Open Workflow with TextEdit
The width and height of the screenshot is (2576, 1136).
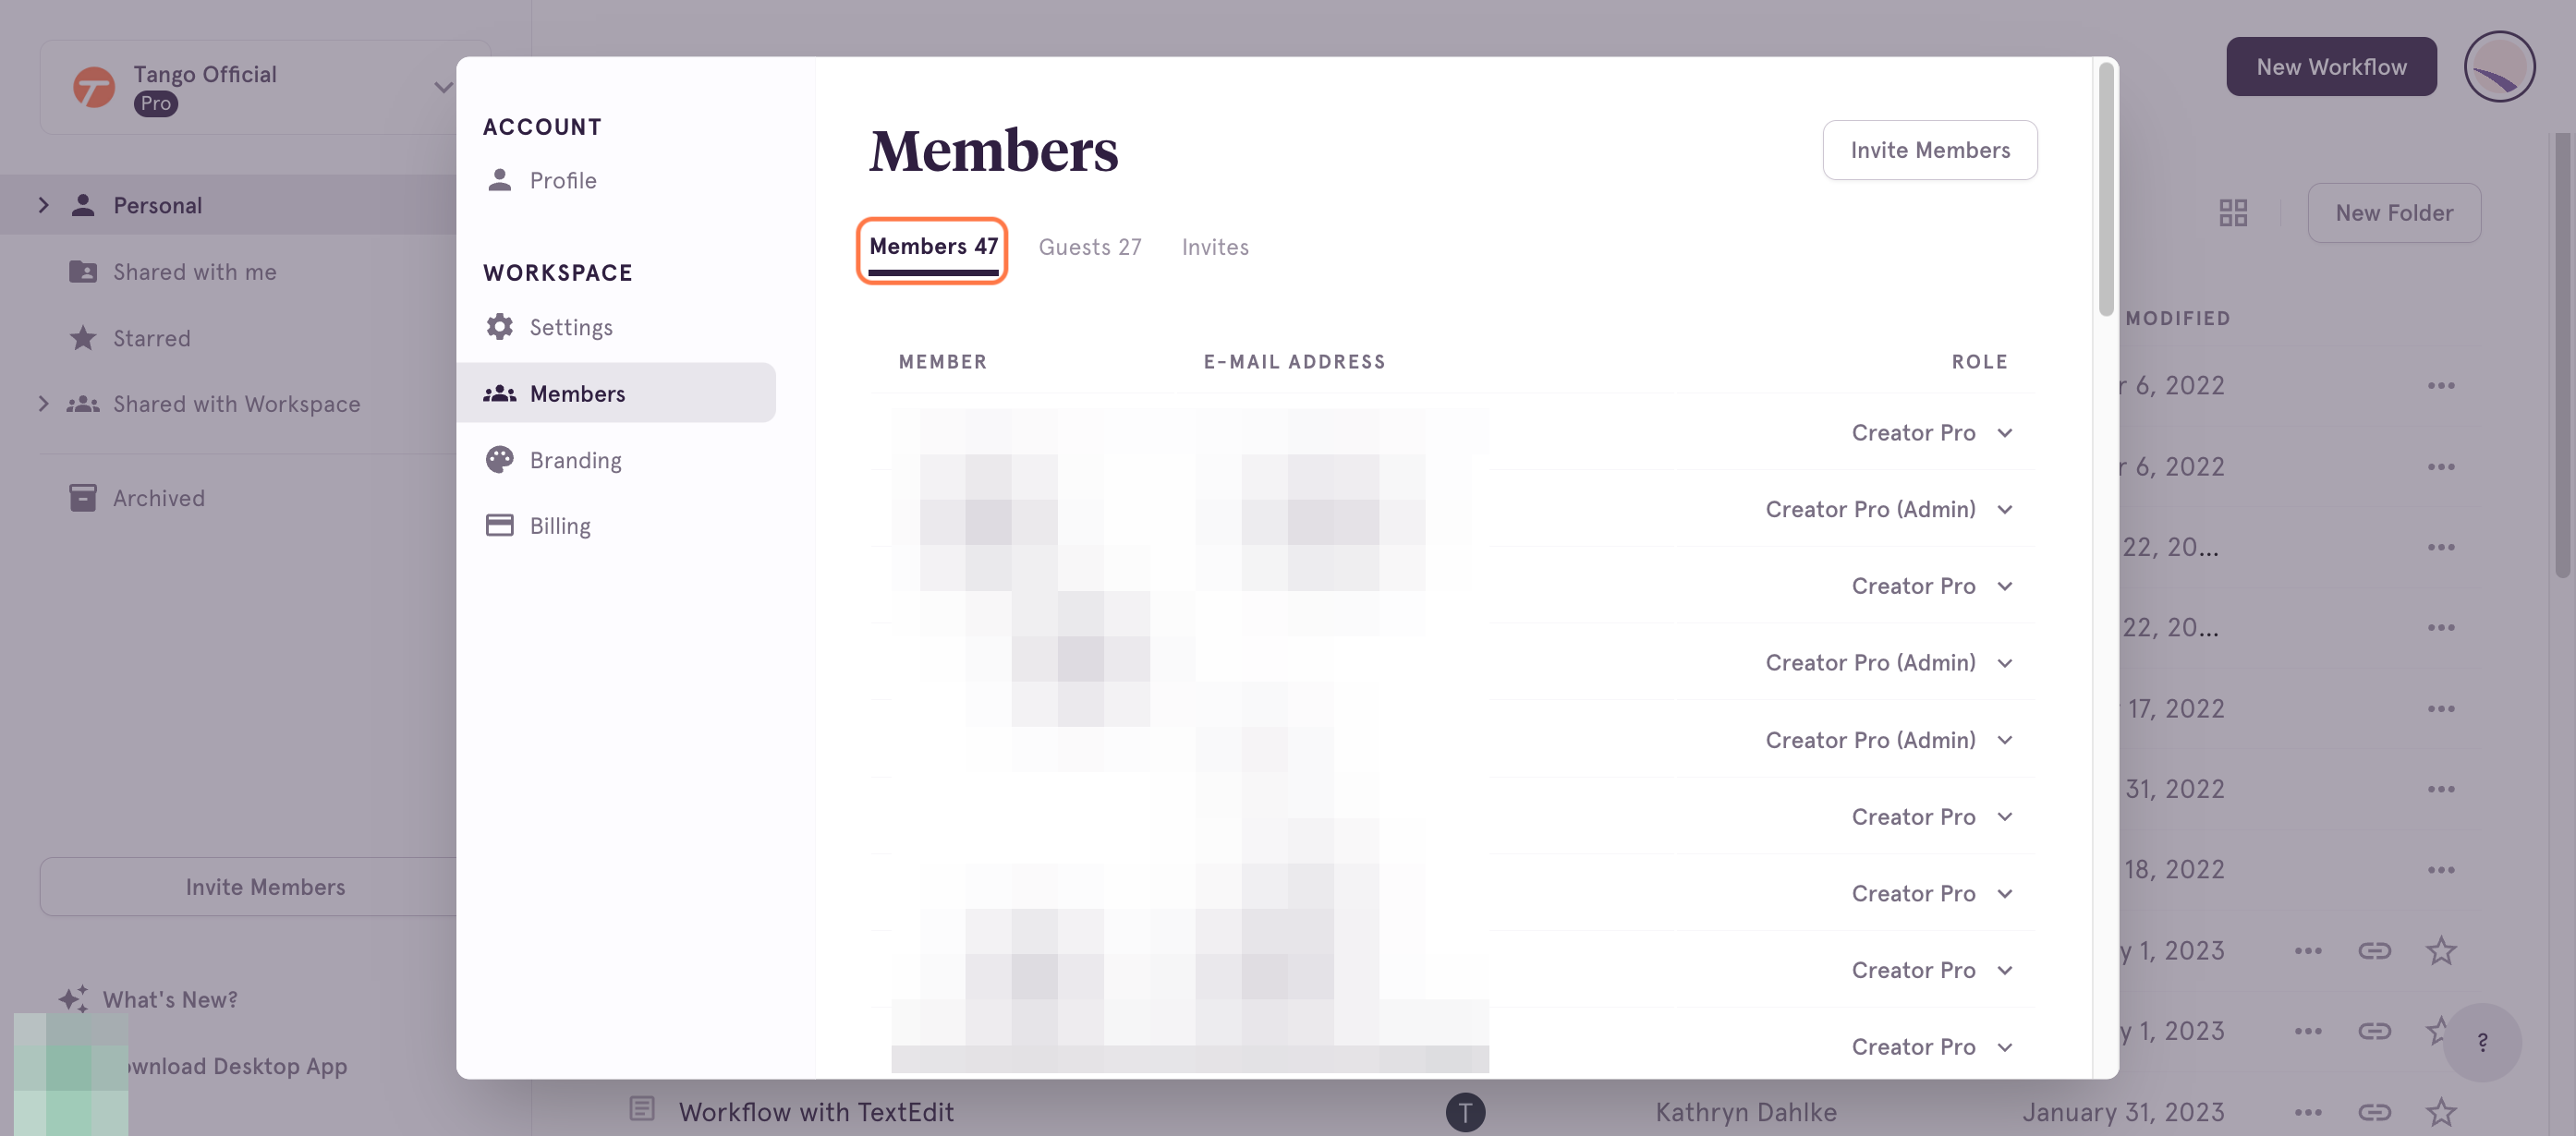815,1112
